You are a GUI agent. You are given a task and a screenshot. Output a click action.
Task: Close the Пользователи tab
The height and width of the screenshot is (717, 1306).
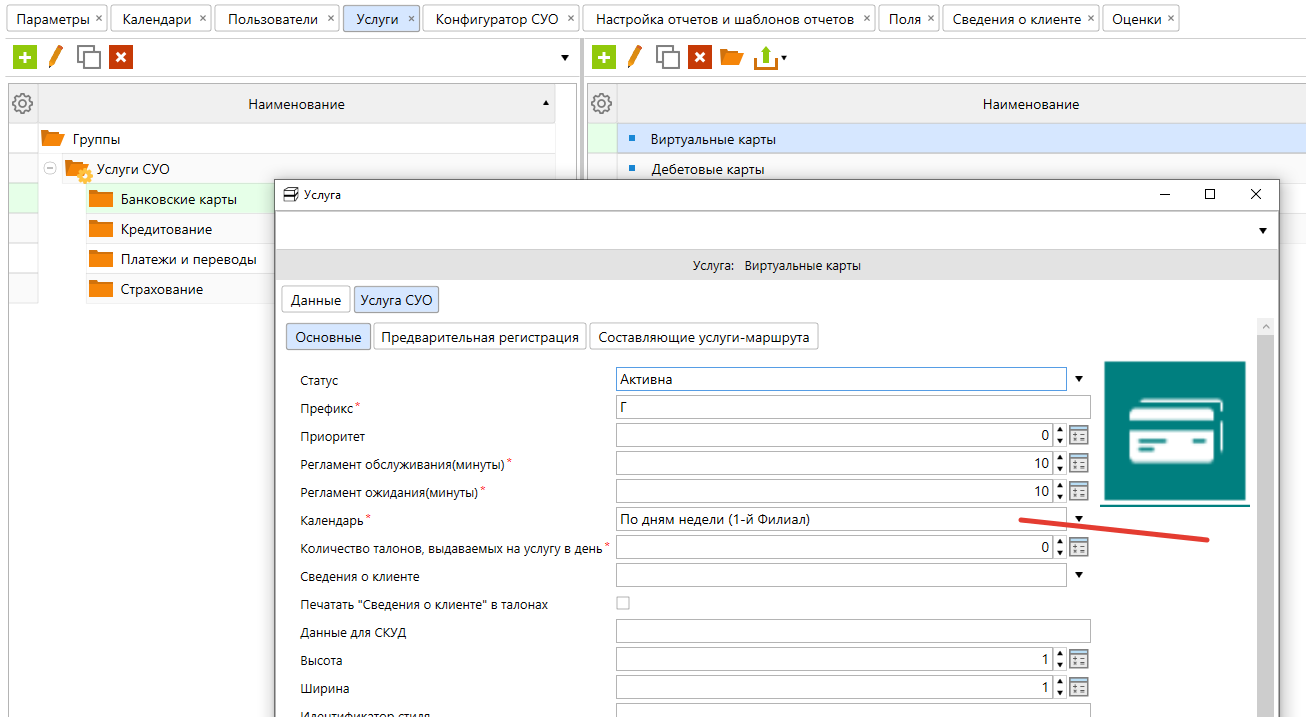pyautogui.click(x=331, y=19)
